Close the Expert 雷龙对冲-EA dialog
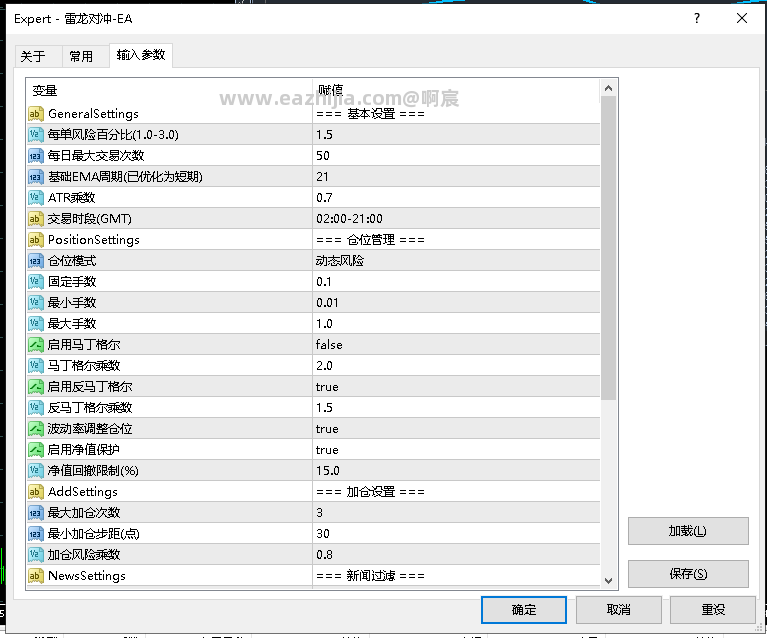 tap(742, 19)
